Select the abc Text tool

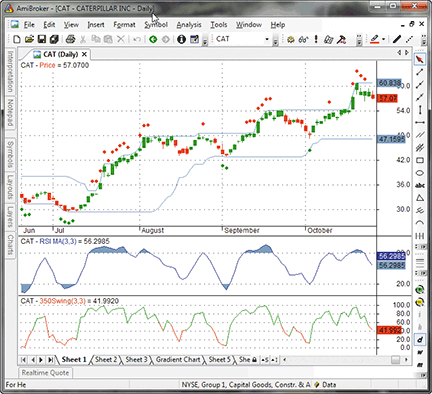[x=420, y=185]
